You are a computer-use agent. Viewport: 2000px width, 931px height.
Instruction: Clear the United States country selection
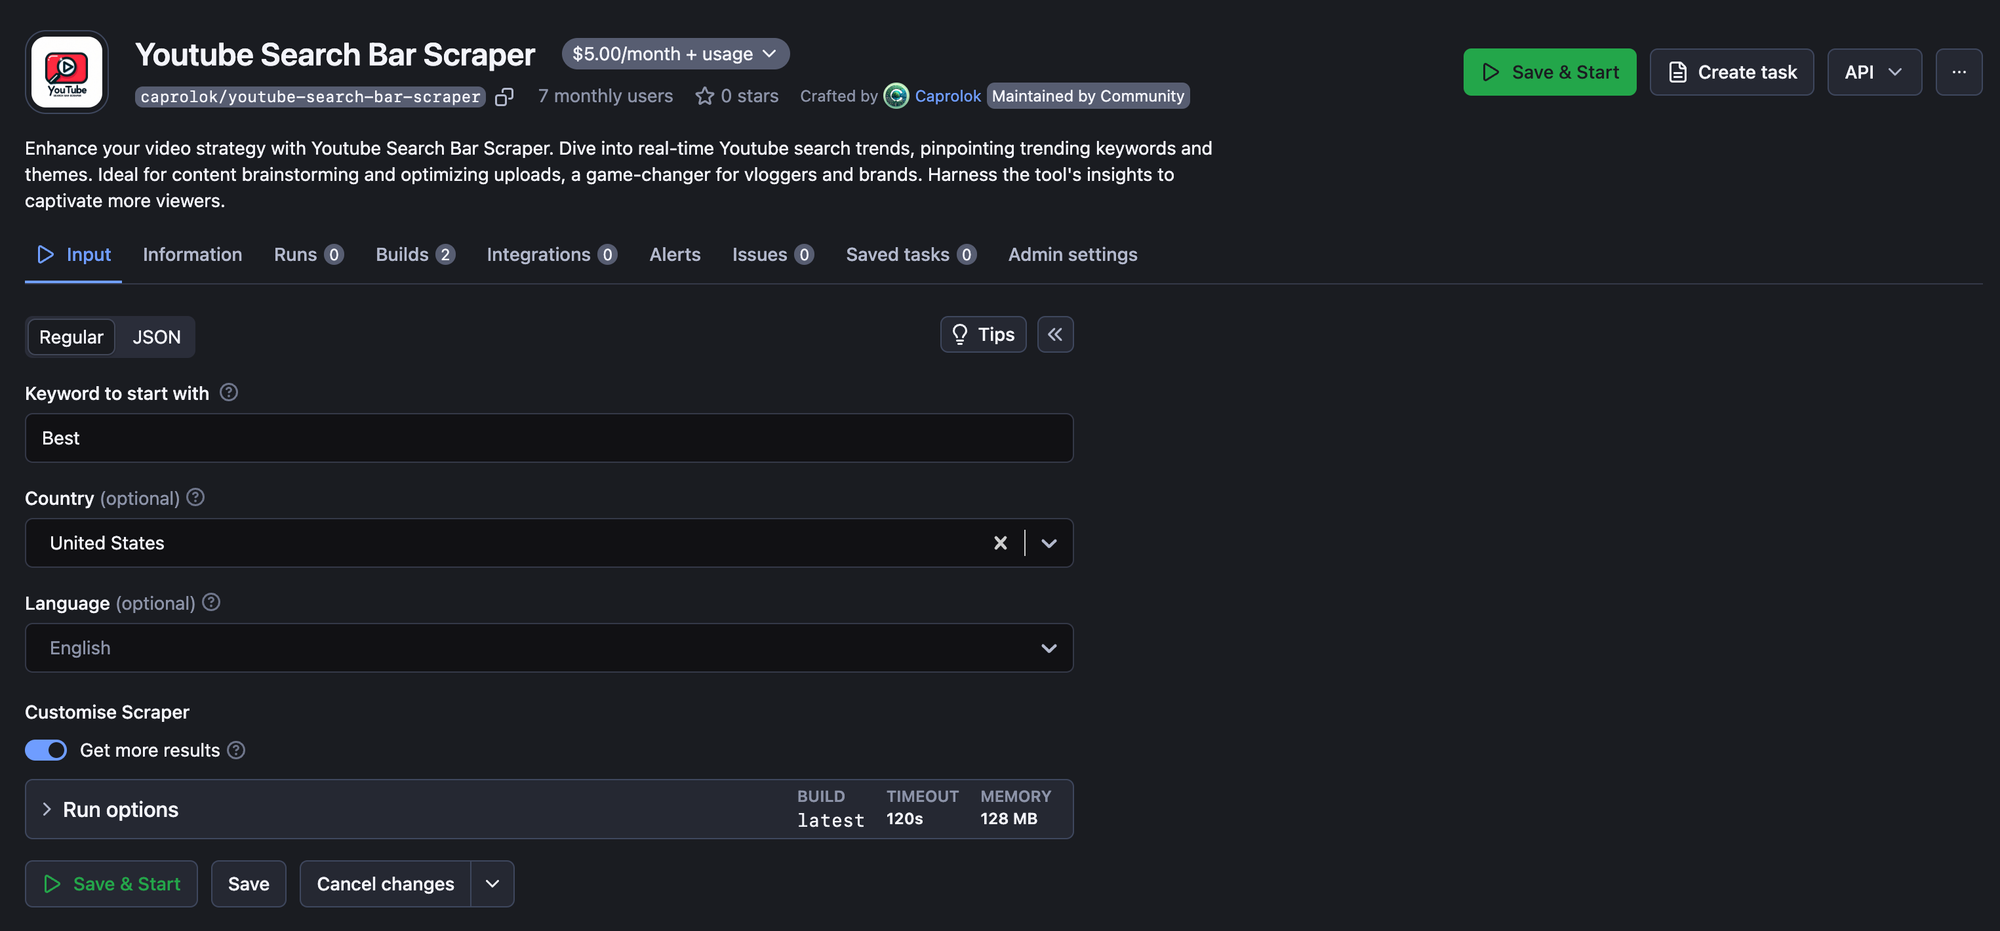point(1000,543)
